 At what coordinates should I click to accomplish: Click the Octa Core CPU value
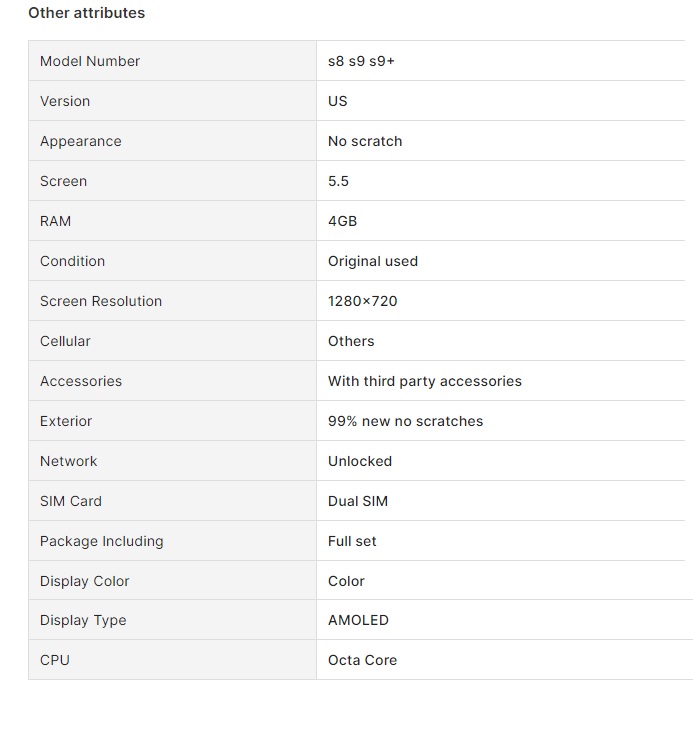click(362, 660)
